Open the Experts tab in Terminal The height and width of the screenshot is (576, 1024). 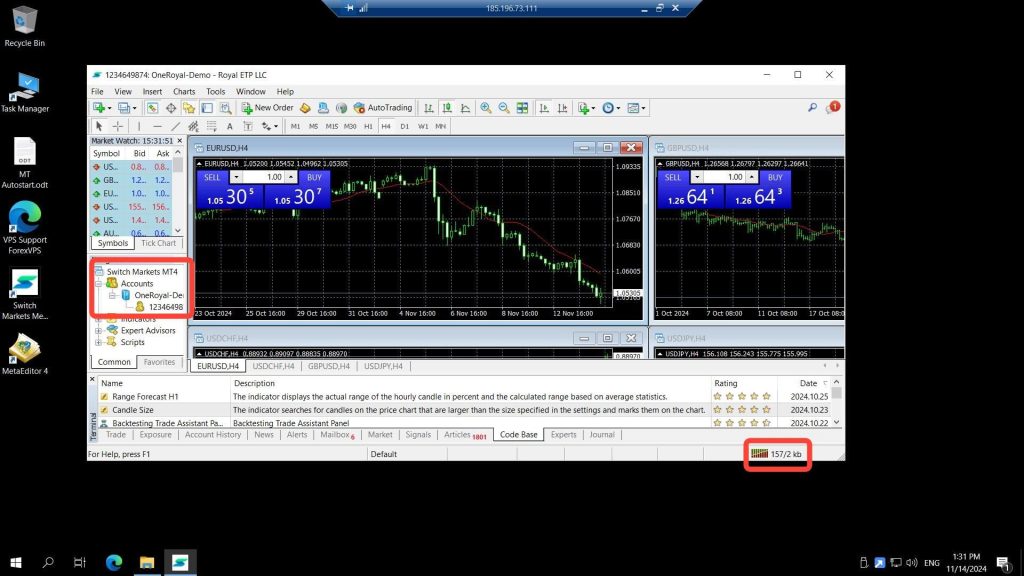(x=564, y=434)
